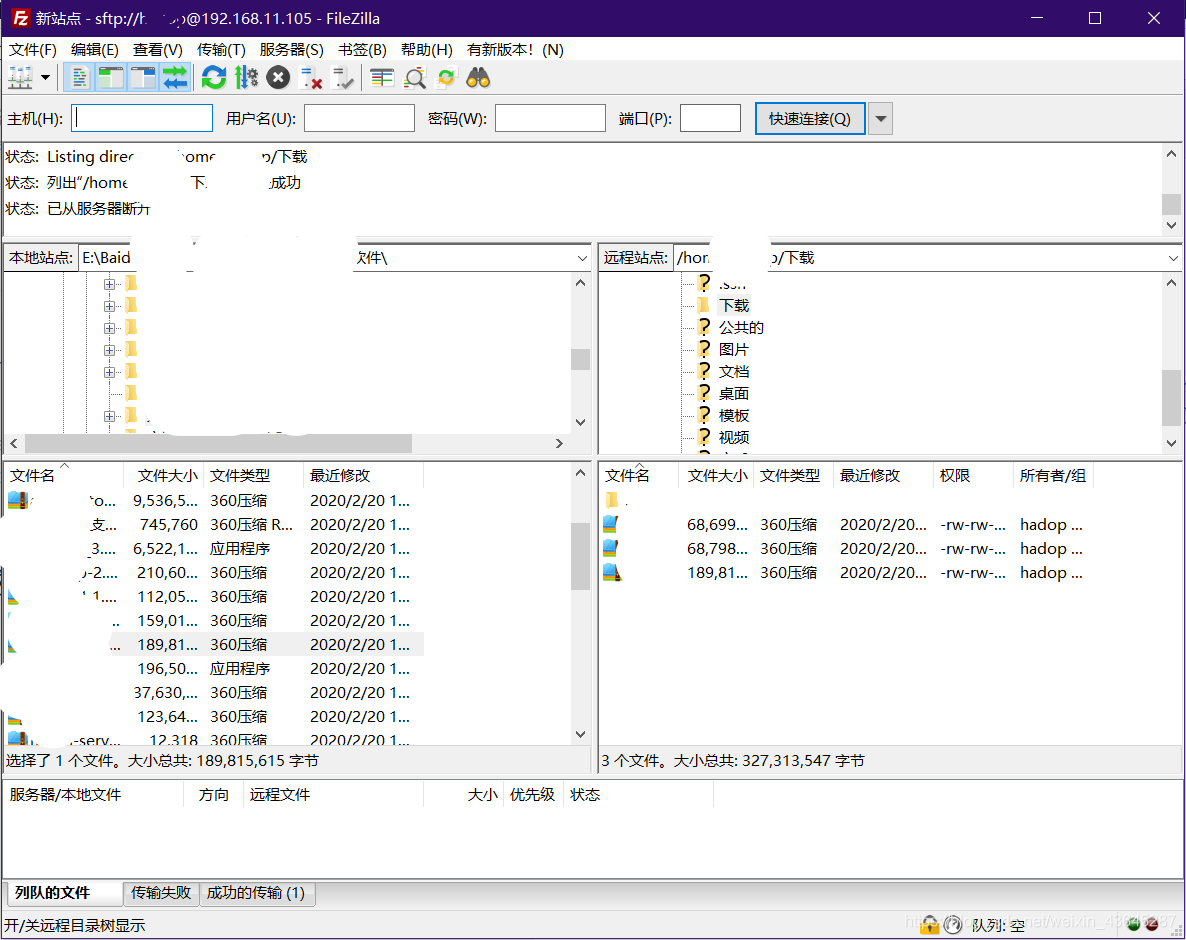Select the 模板 folder in remote tree

click(x=733, y=415)
